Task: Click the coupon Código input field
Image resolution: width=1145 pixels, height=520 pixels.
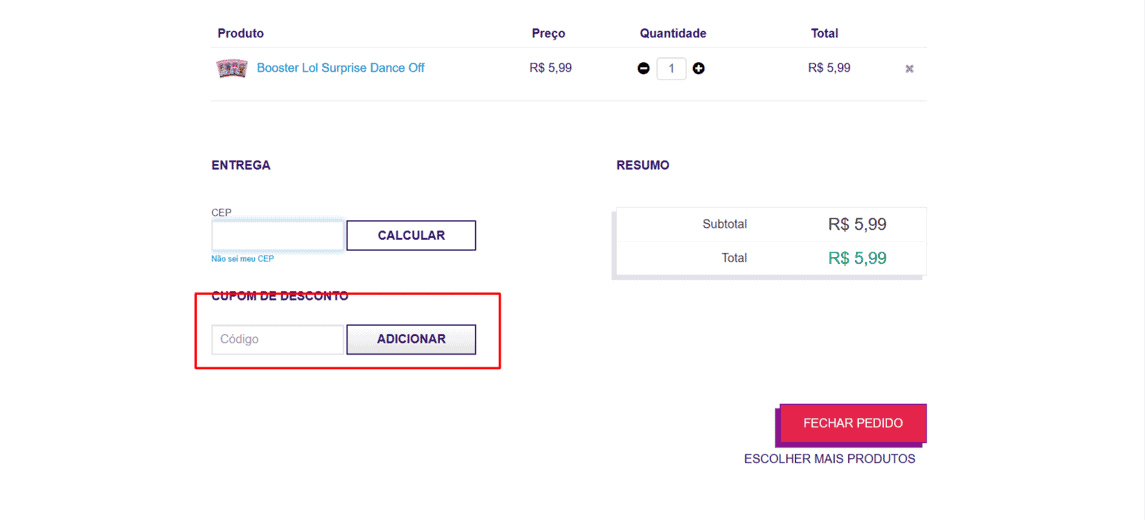Action: click(277, 340)
